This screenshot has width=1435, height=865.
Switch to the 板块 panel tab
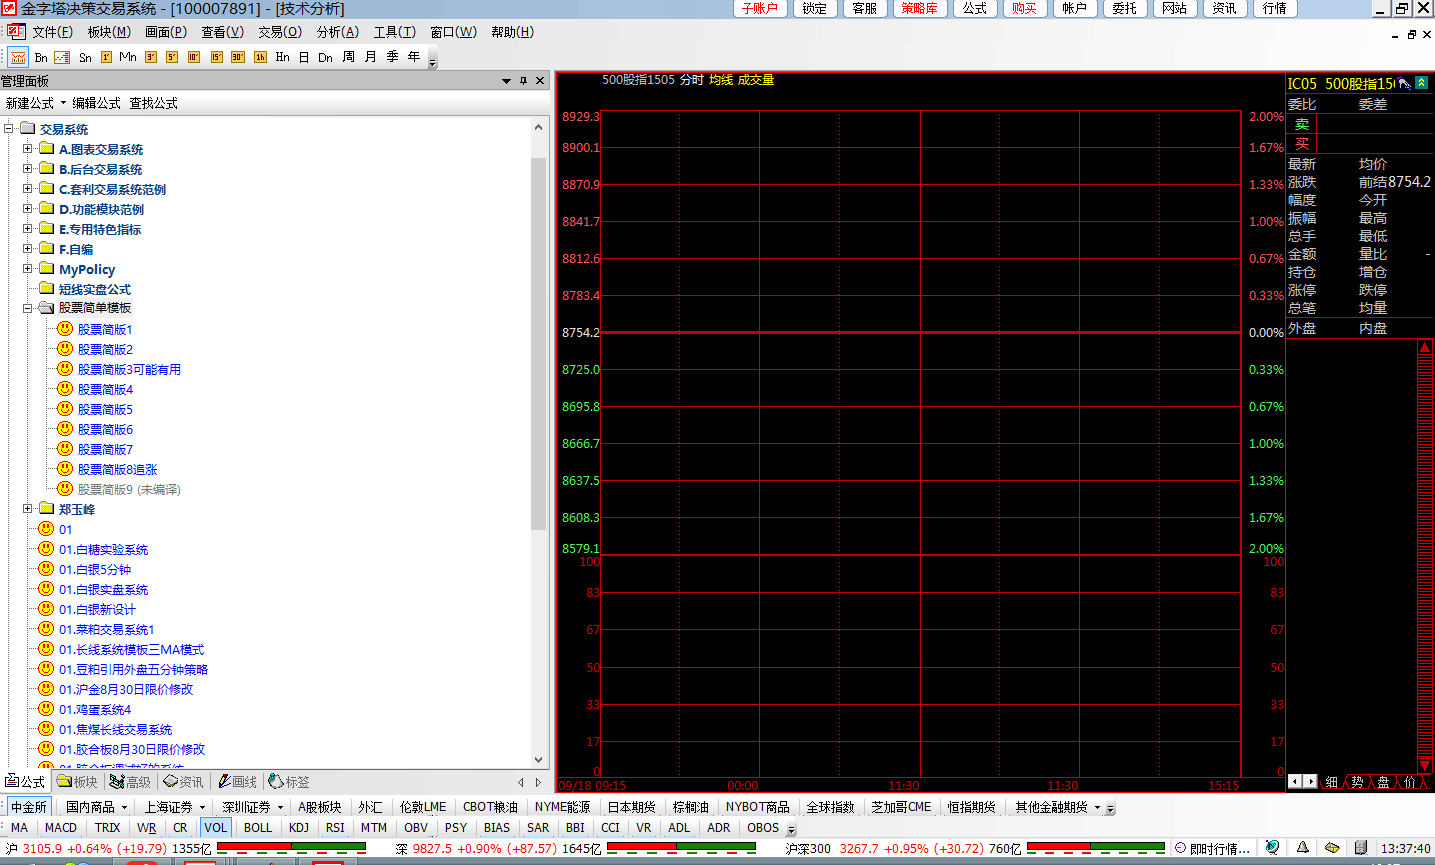pos(78,782)
